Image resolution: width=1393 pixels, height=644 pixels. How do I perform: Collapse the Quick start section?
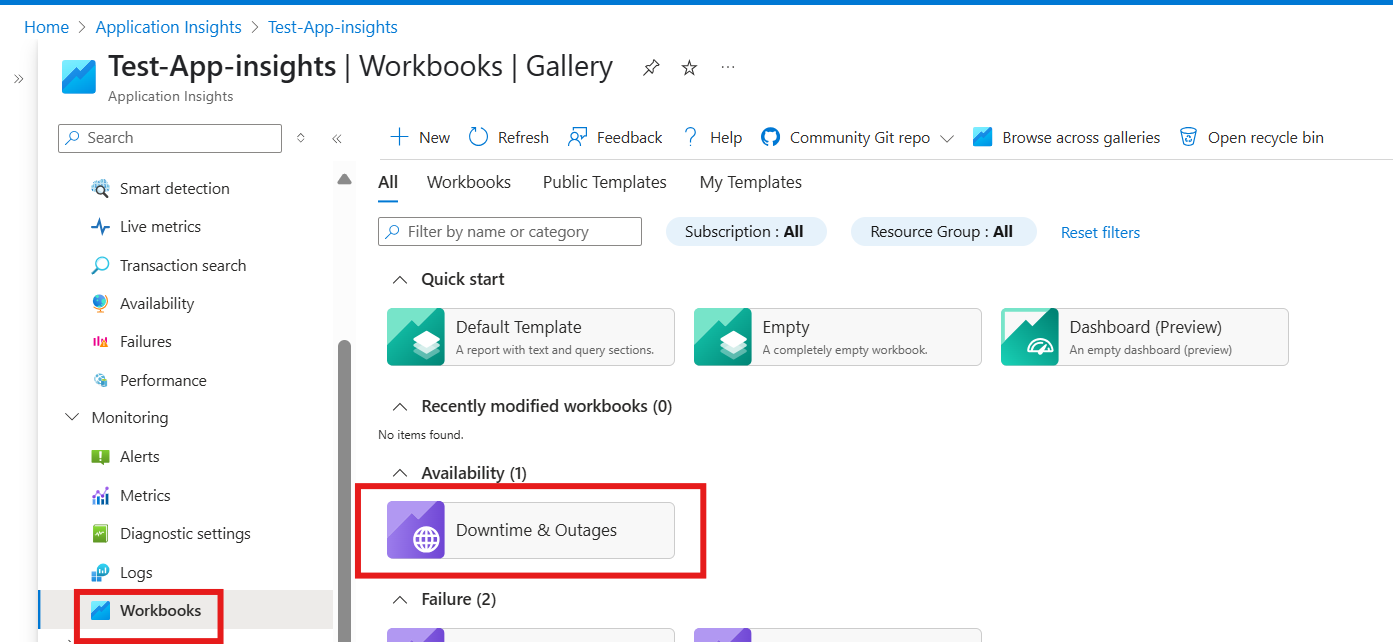tap(400, 279)
